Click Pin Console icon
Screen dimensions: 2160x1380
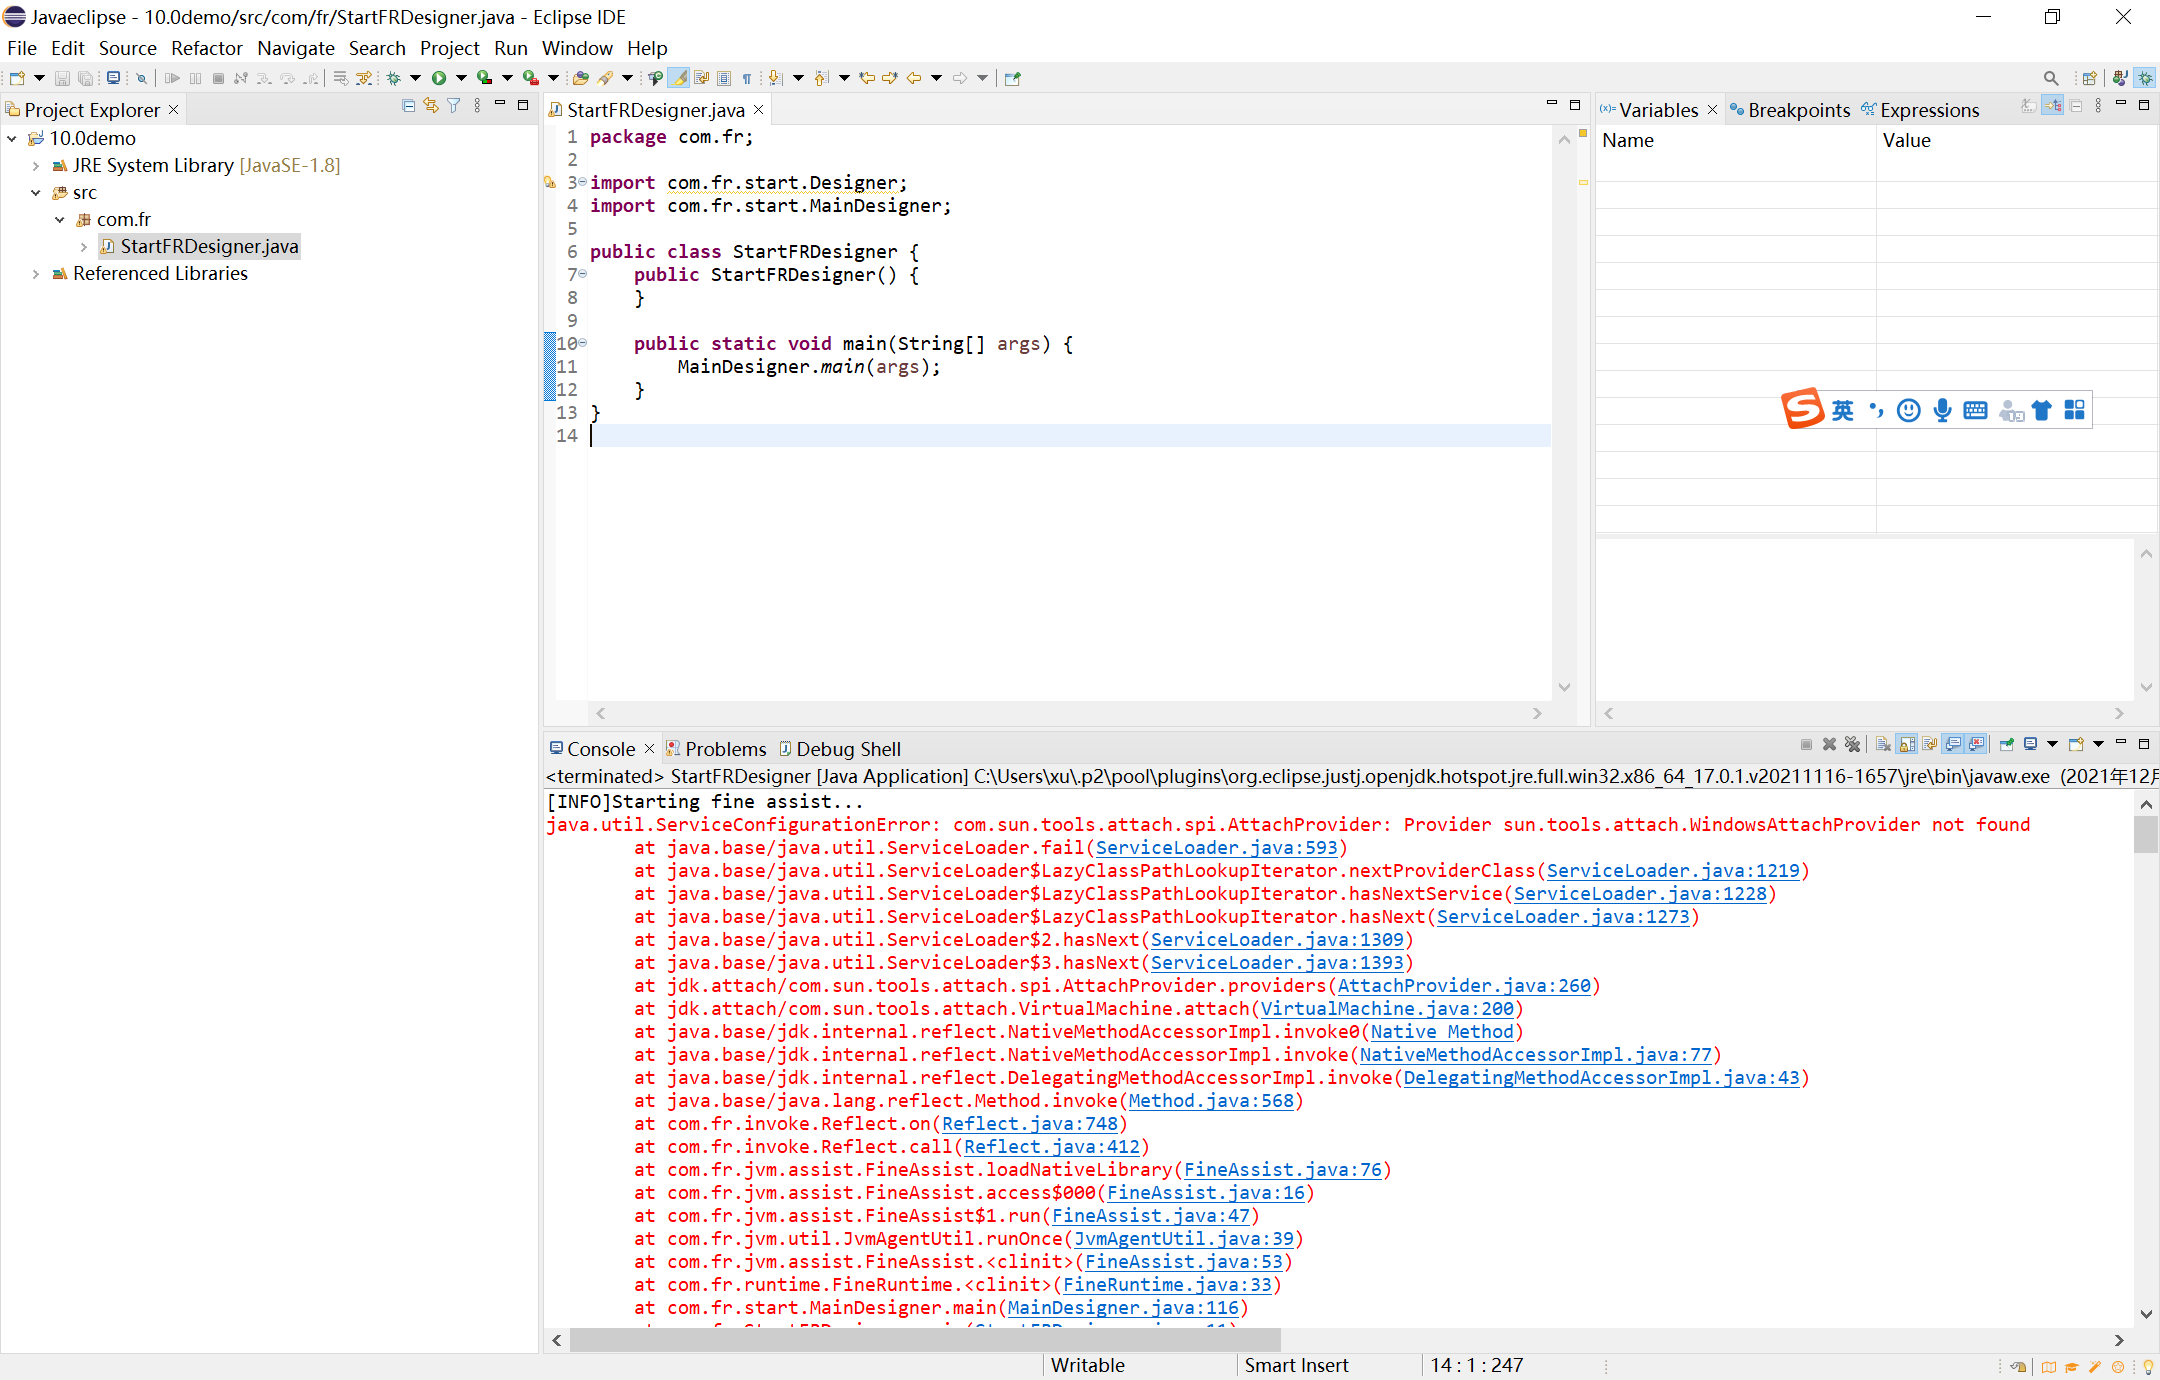pos(2006,744)
